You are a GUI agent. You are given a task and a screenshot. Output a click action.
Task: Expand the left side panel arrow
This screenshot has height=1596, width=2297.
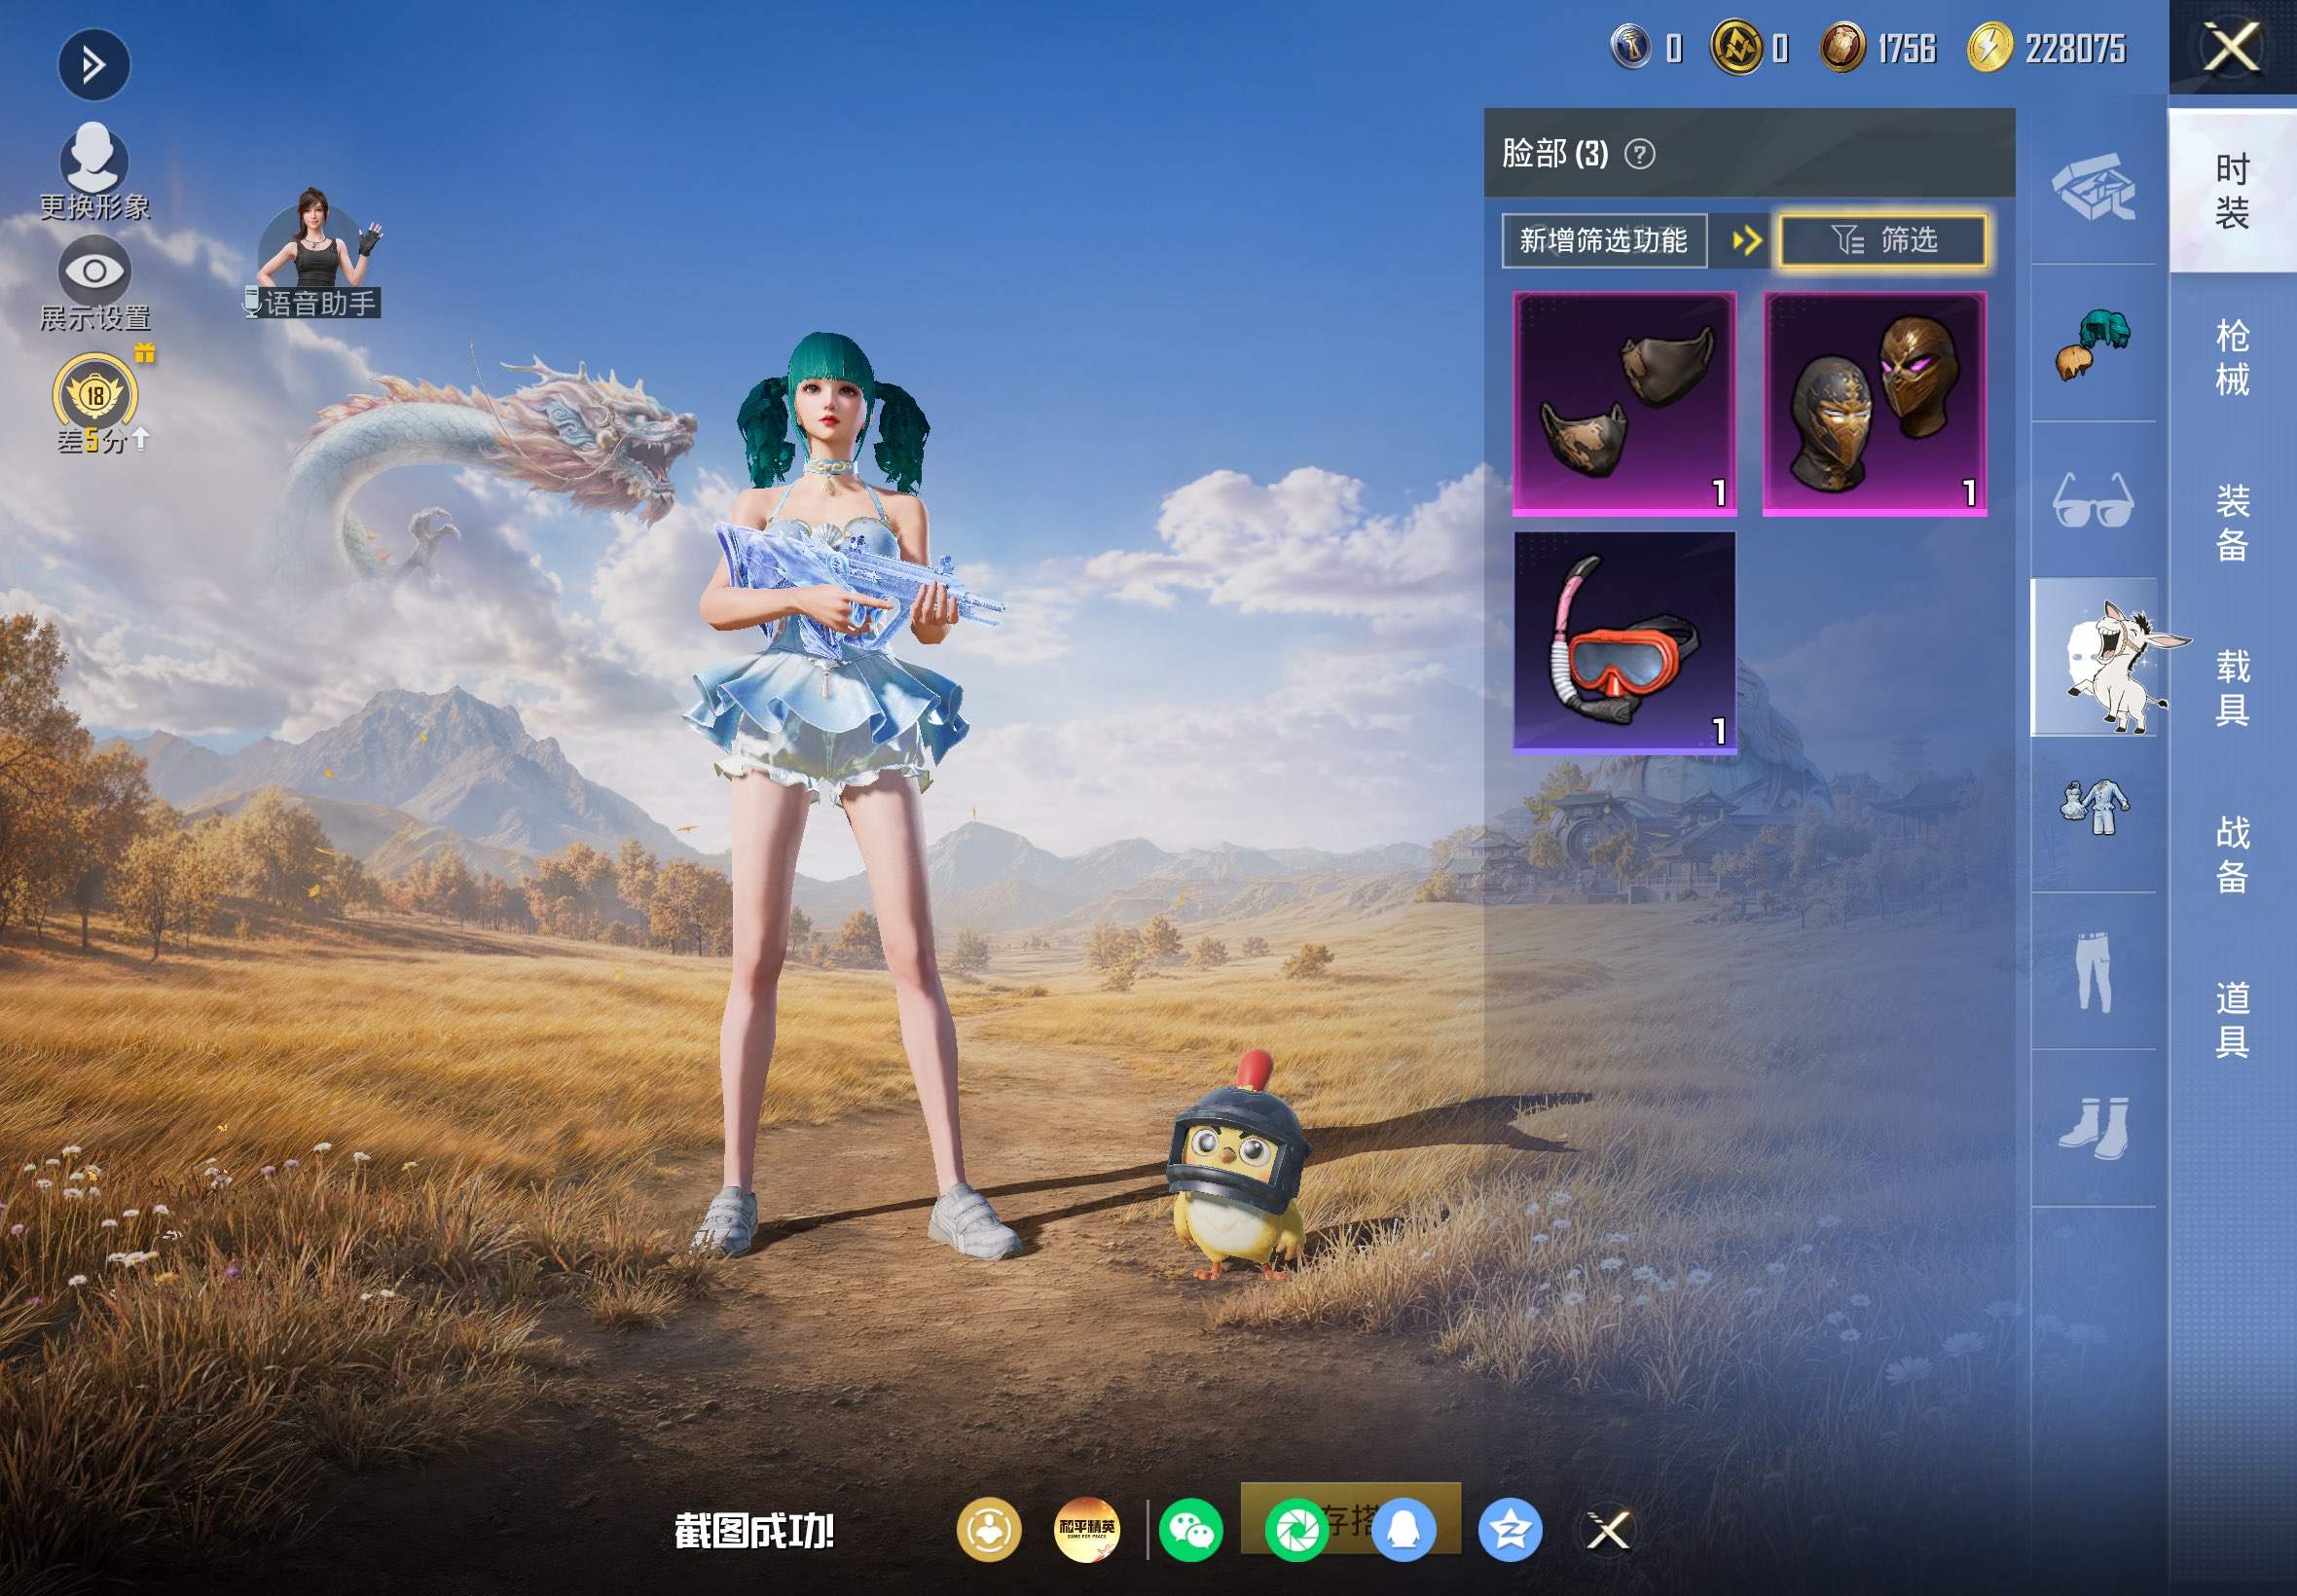tap(94, 66)
